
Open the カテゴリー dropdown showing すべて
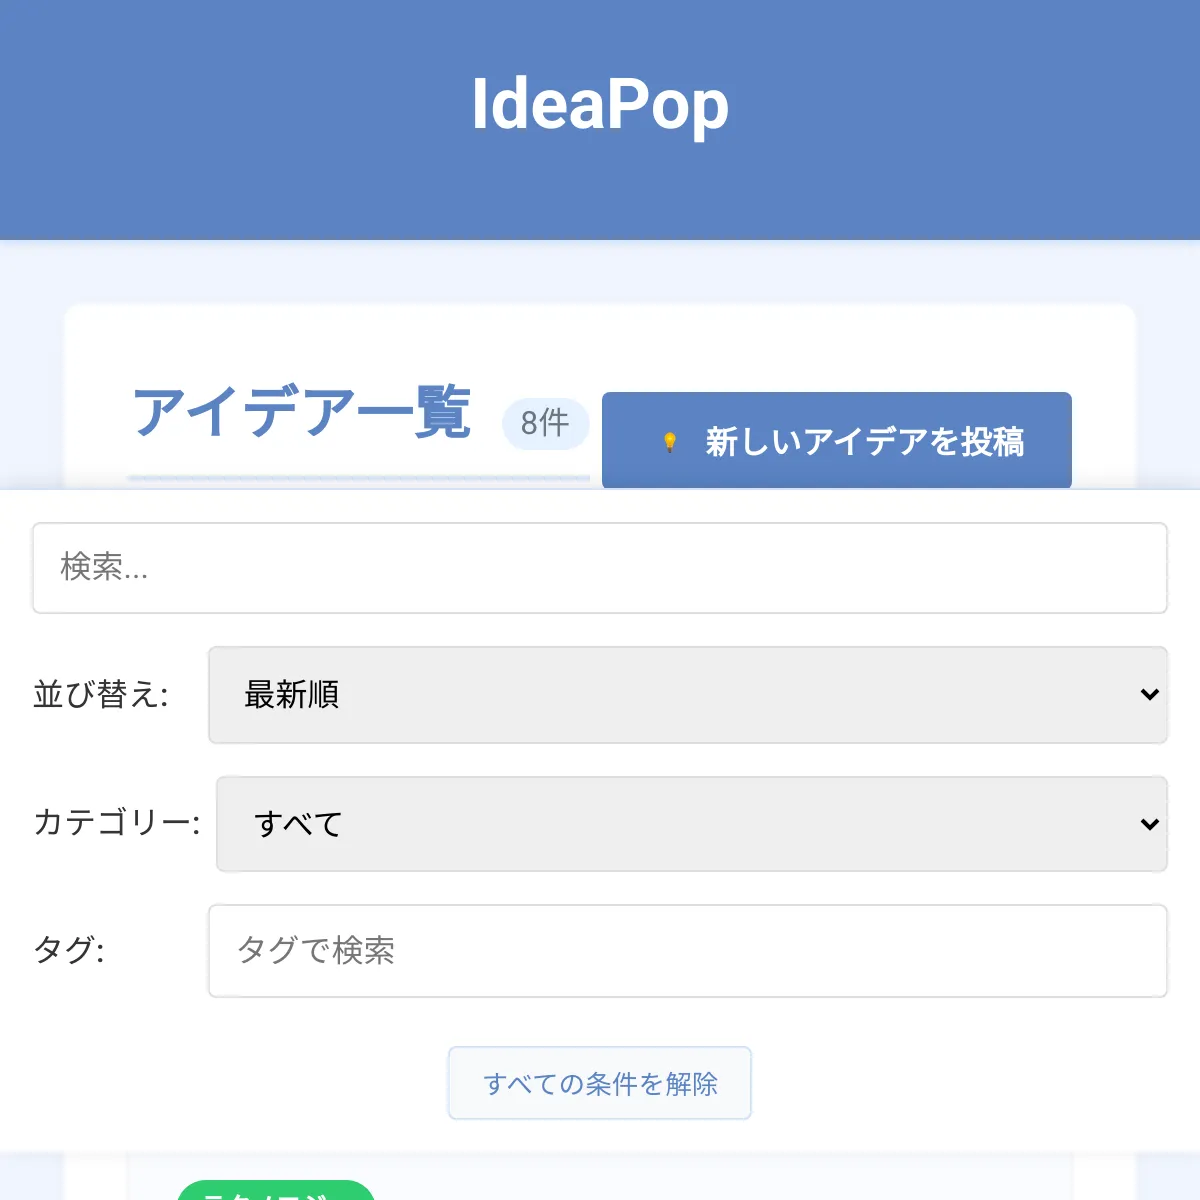click(x=691, y=824)
